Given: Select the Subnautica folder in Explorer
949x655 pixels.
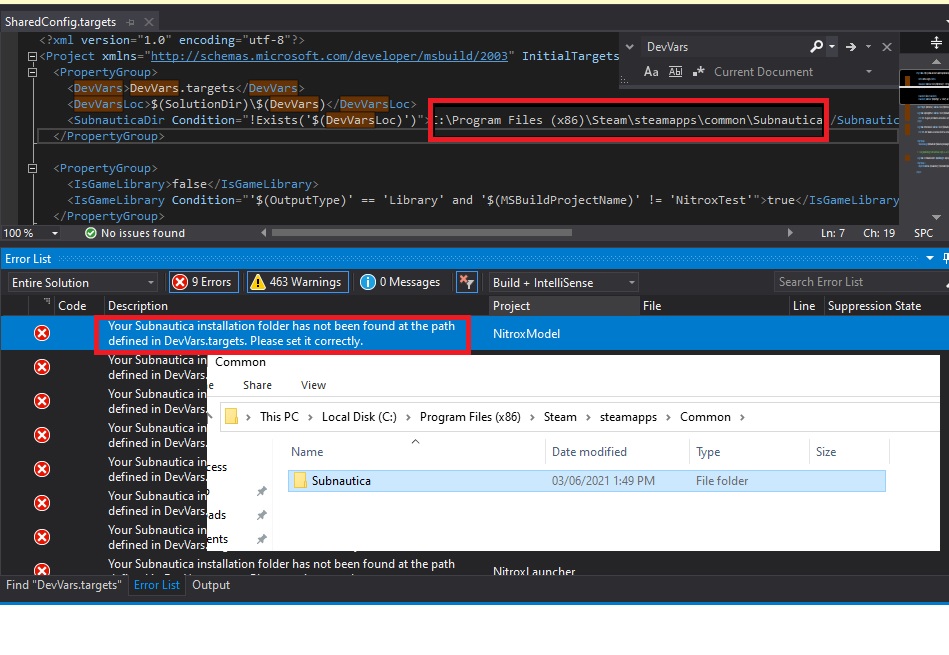Looking at the screenshot, I should (586, 481).
